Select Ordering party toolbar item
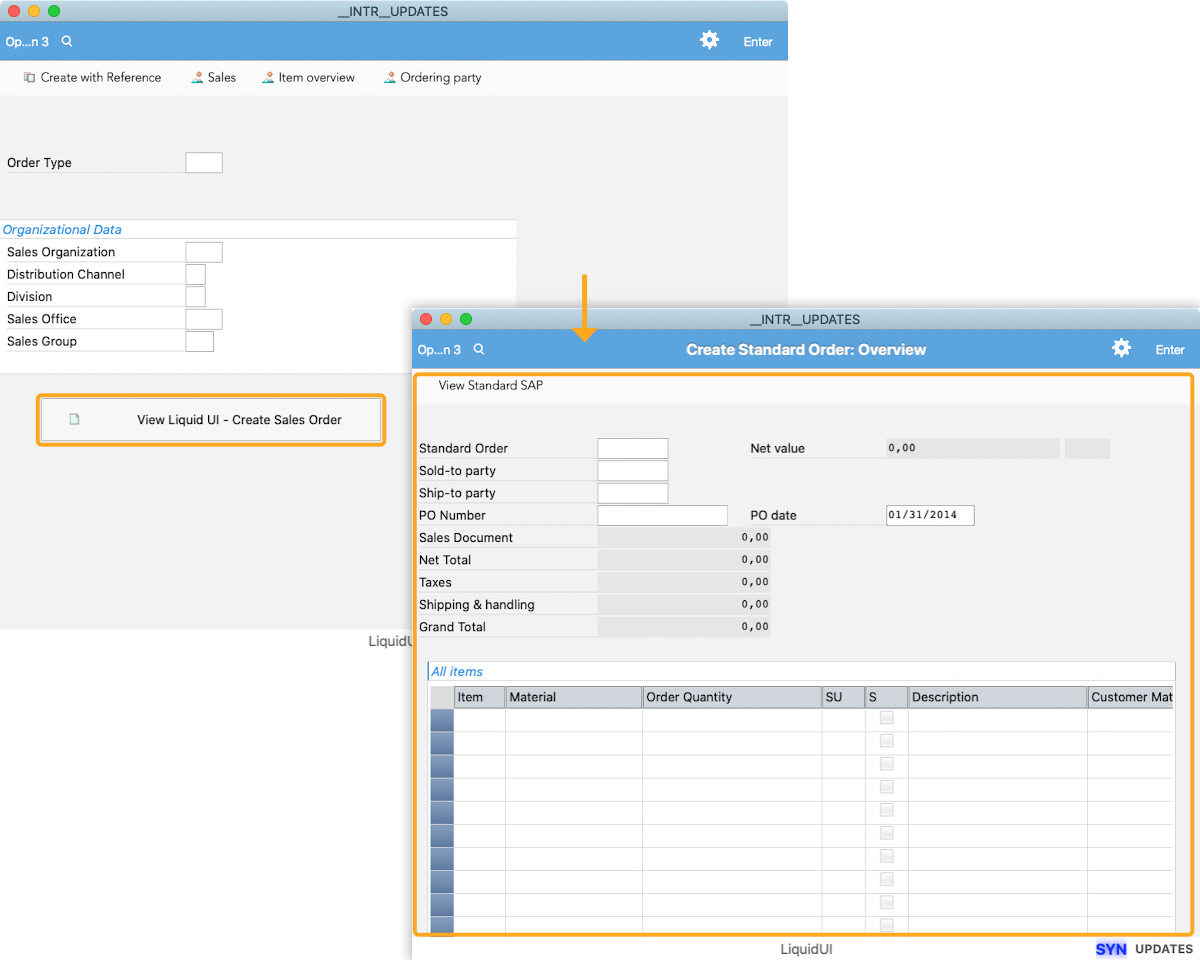Image resolution: width=1200 pixels, height=960 pixels. click(x=432, y=77)
